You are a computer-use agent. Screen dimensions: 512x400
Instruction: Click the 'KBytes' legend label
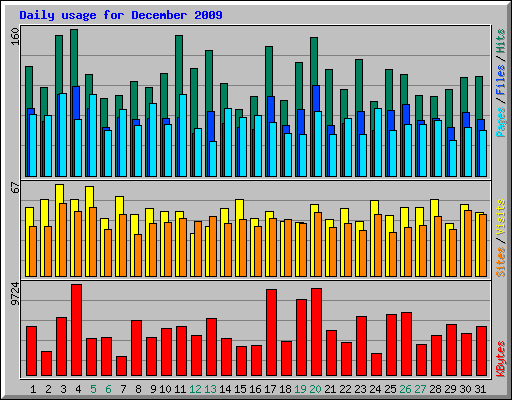tap(500, 359)
